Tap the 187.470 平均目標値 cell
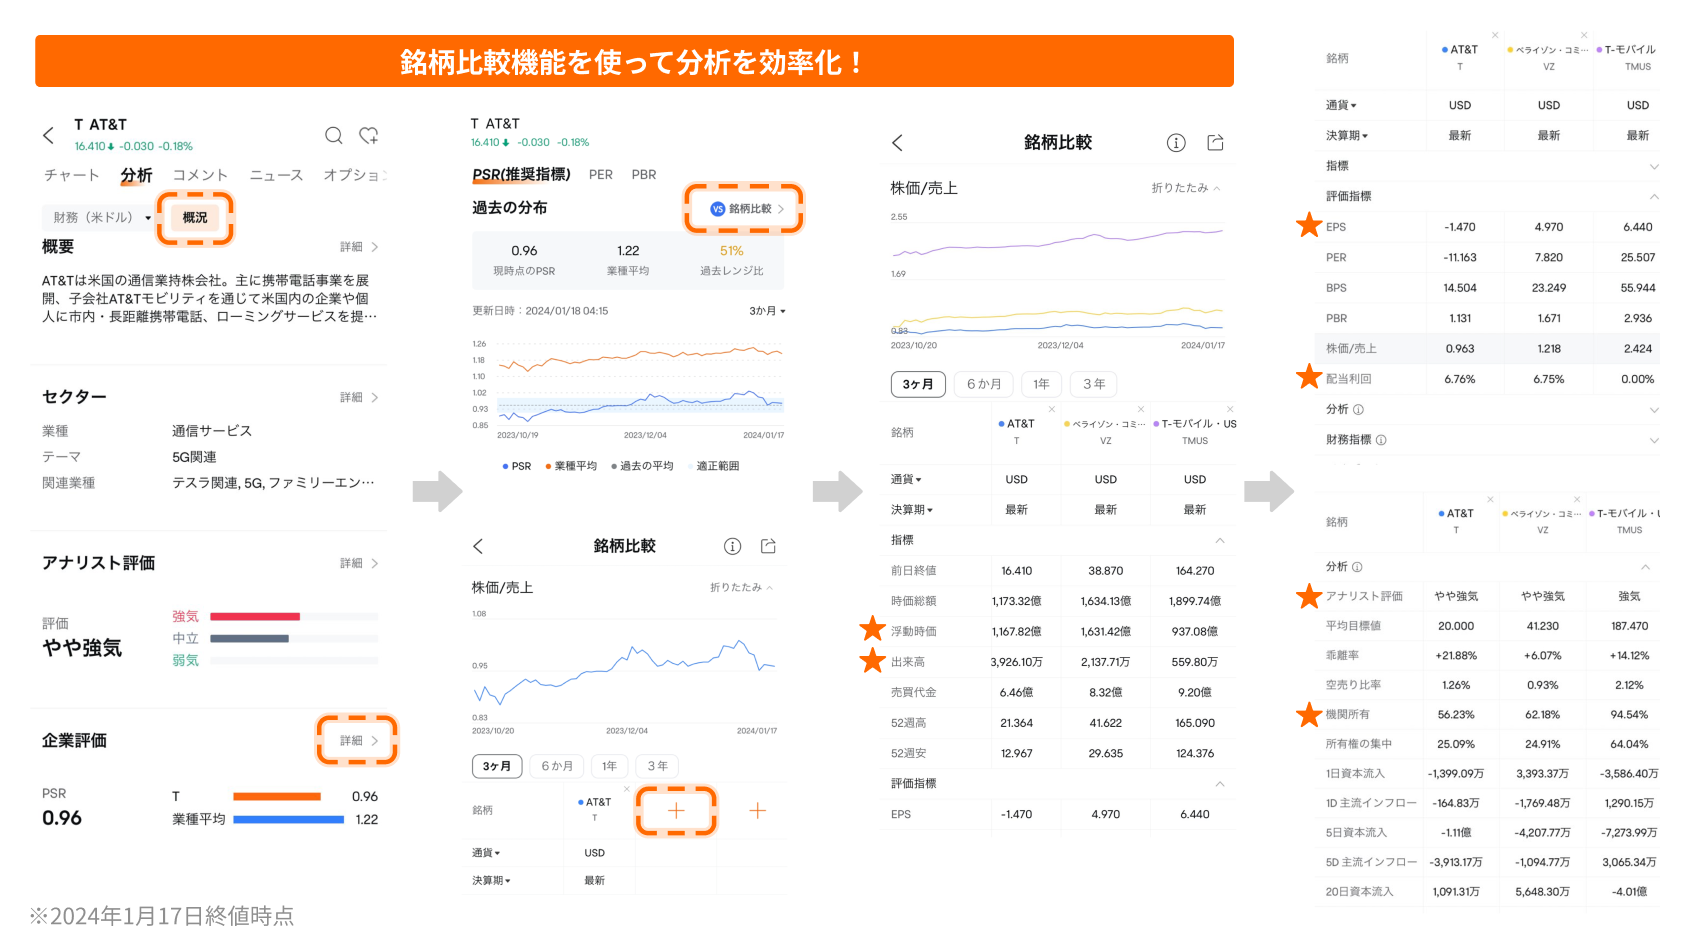Image resolution: width=1687 pixels, height=948 pixels. 1630,626
